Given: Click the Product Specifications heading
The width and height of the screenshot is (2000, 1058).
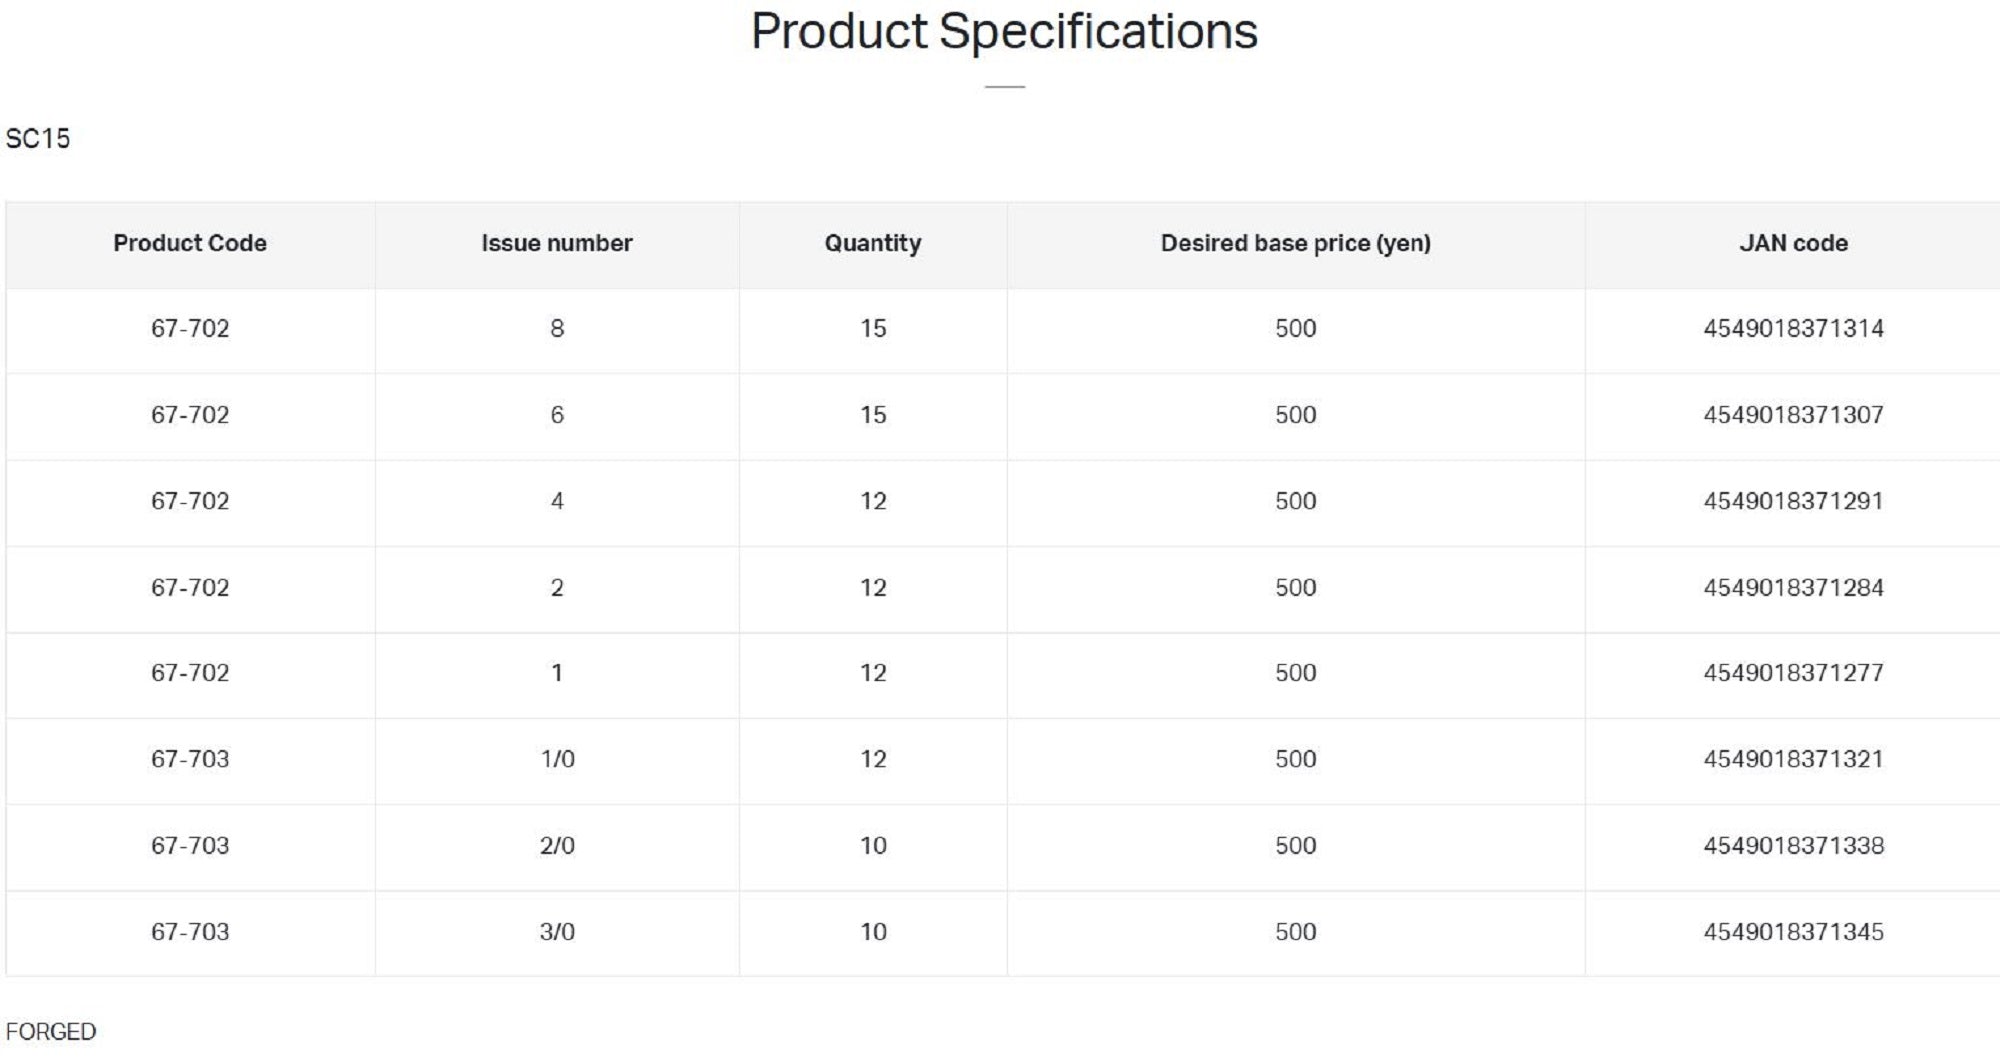Looking at the screenshot, I should [x=1004, y=32].
